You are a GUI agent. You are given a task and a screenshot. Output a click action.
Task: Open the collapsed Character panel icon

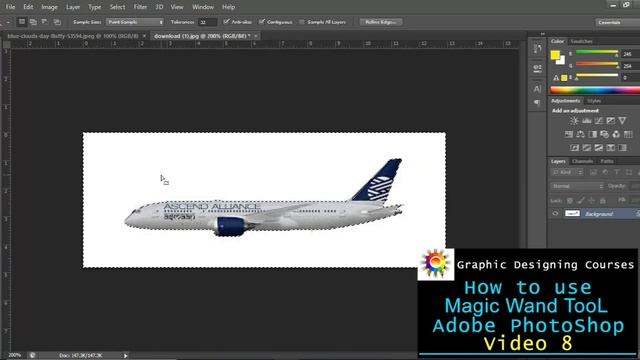(537, 89)
